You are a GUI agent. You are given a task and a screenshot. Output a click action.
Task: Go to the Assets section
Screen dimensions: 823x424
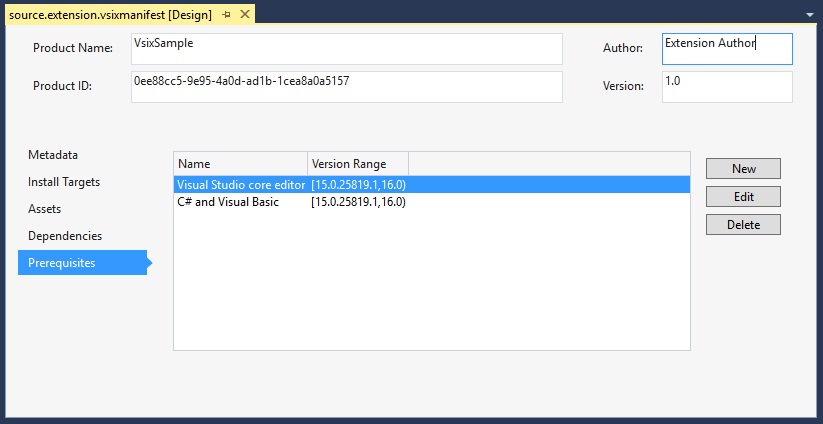[45, 209]
